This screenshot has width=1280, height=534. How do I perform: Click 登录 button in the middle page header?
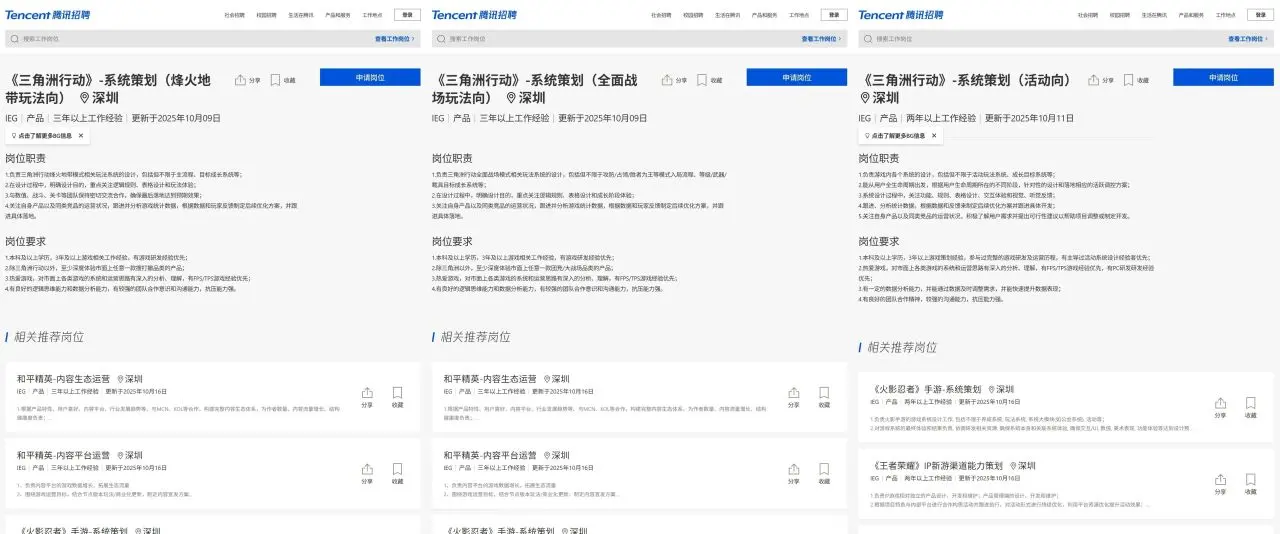click(834, 15)
